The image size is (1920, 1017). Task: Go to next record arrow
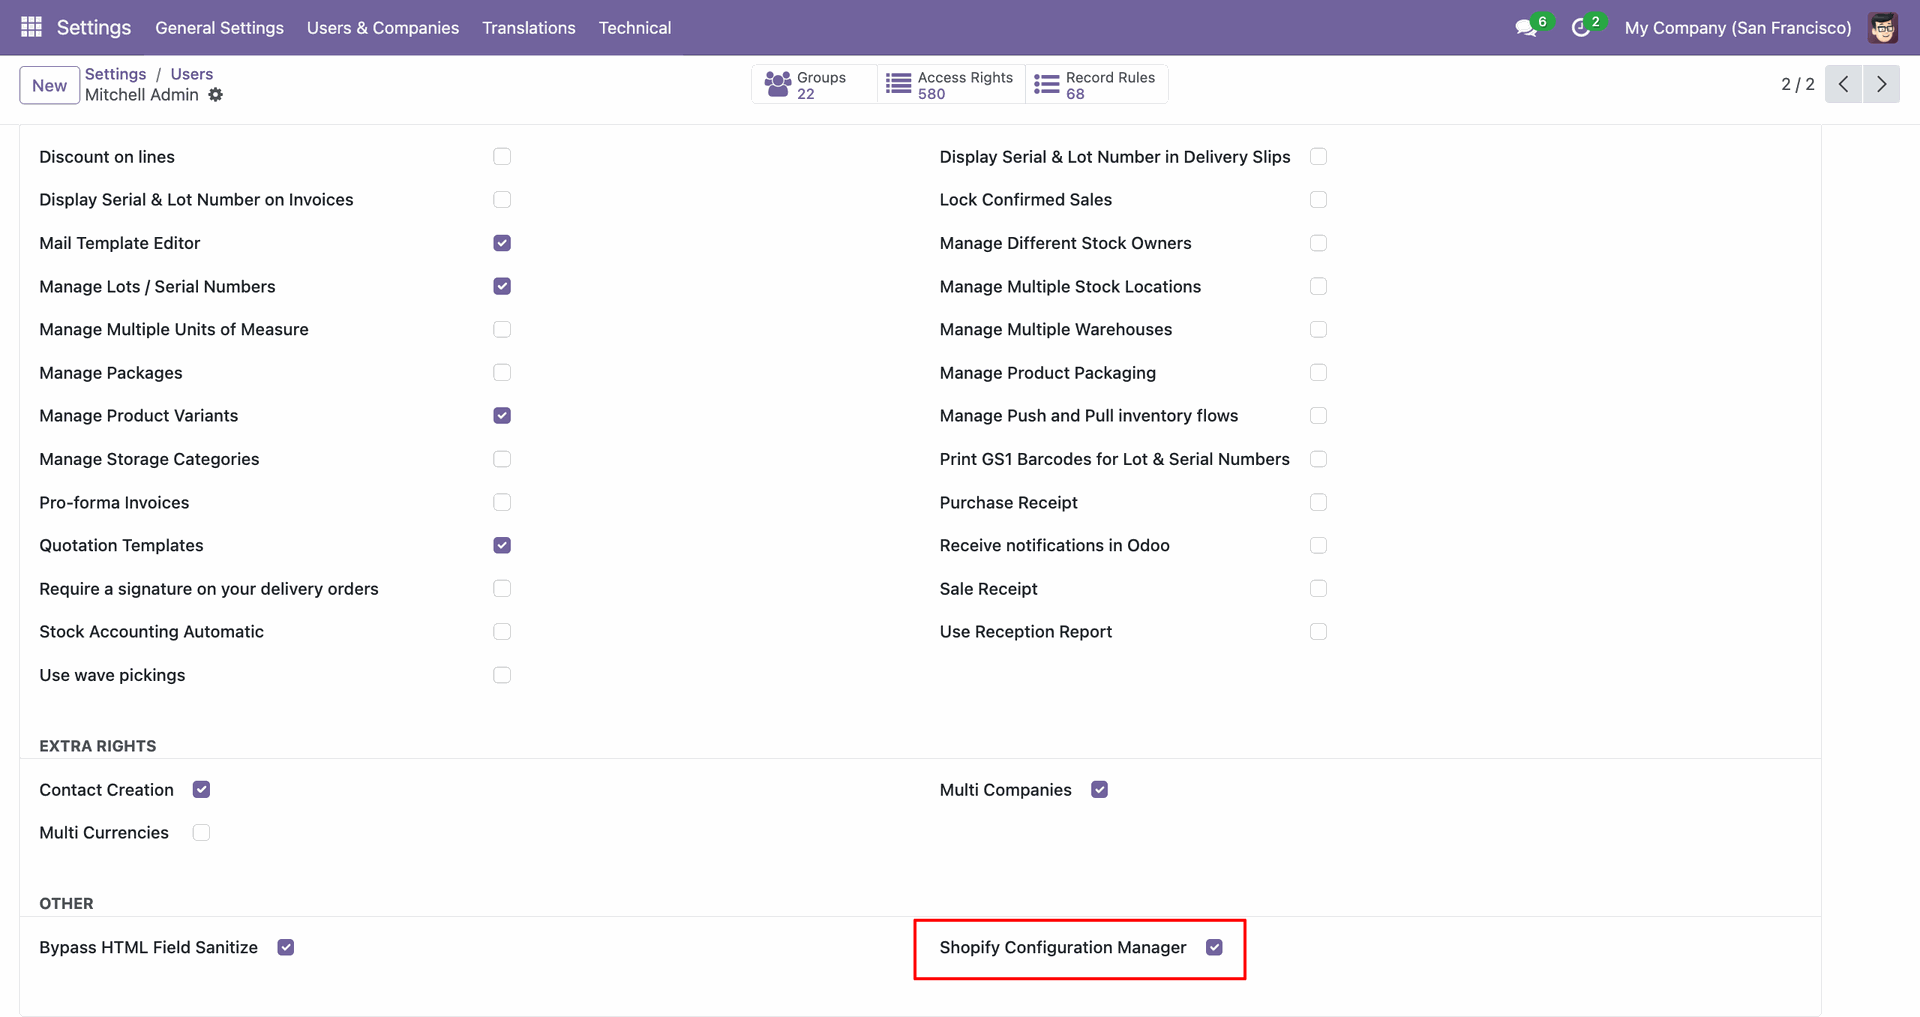1881,84
